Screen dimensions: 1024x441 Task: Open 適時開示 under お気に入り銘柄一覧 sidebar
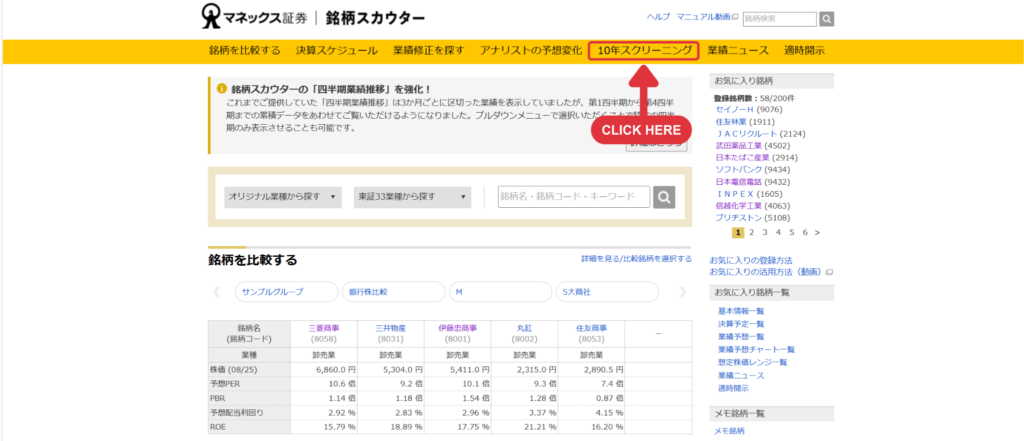[x=733, y=388]
